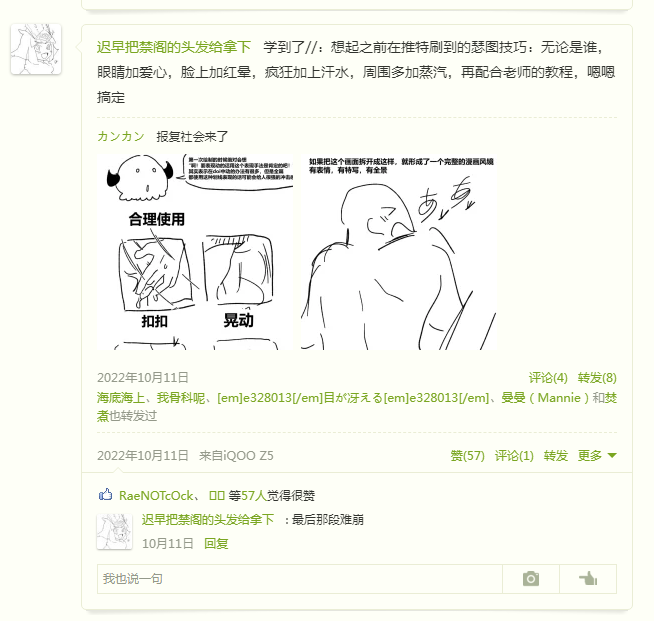The image size is (654, 621).
Task: Click 曼曼（Mannie）reposter link
Action: tap(545, 397)
